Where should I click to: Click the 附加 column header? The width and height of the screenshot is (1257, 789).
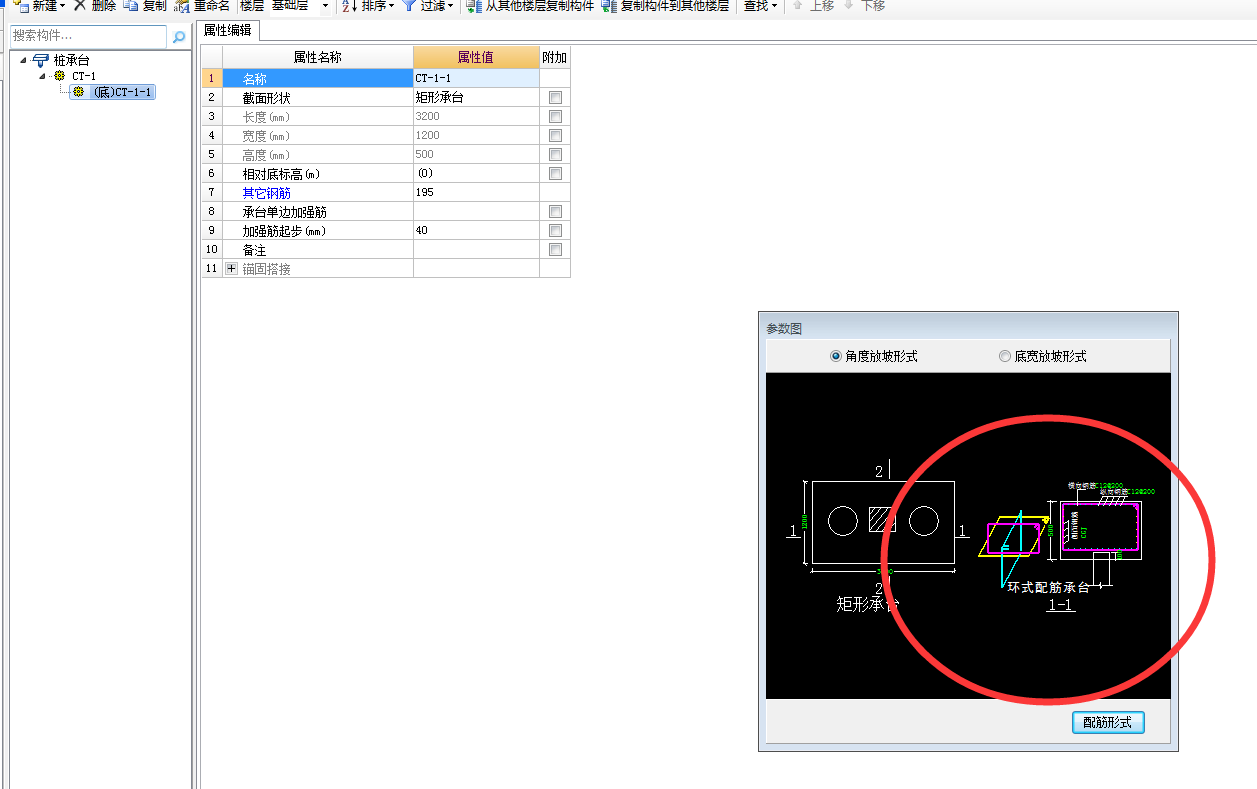point(555,57)
